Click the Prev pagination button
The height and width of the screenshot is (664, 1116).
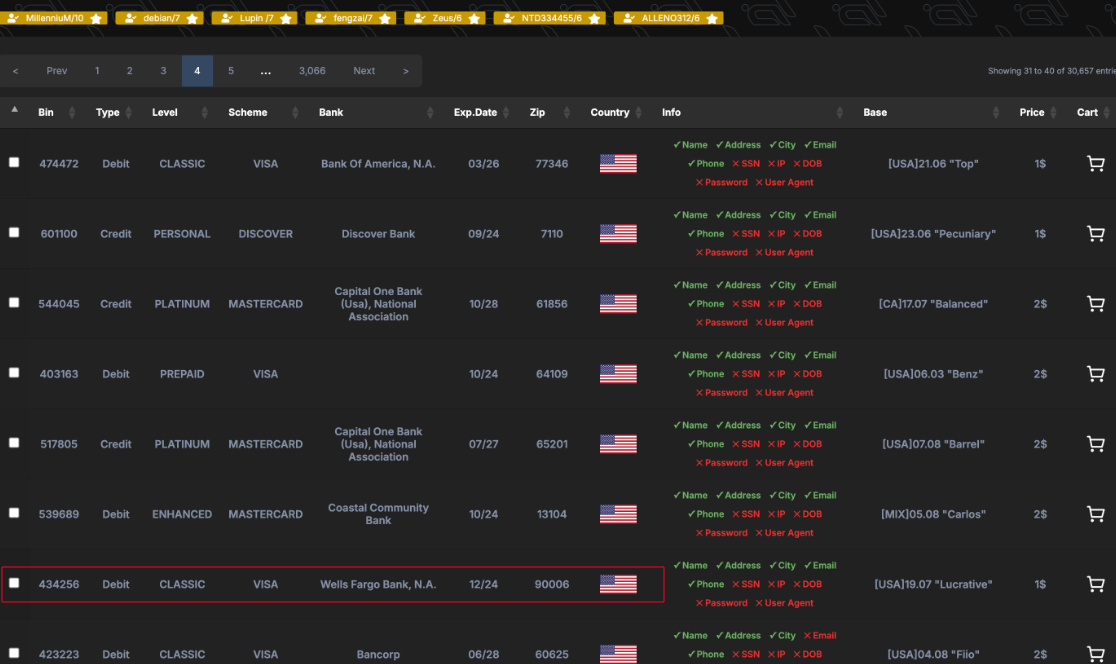56,70
